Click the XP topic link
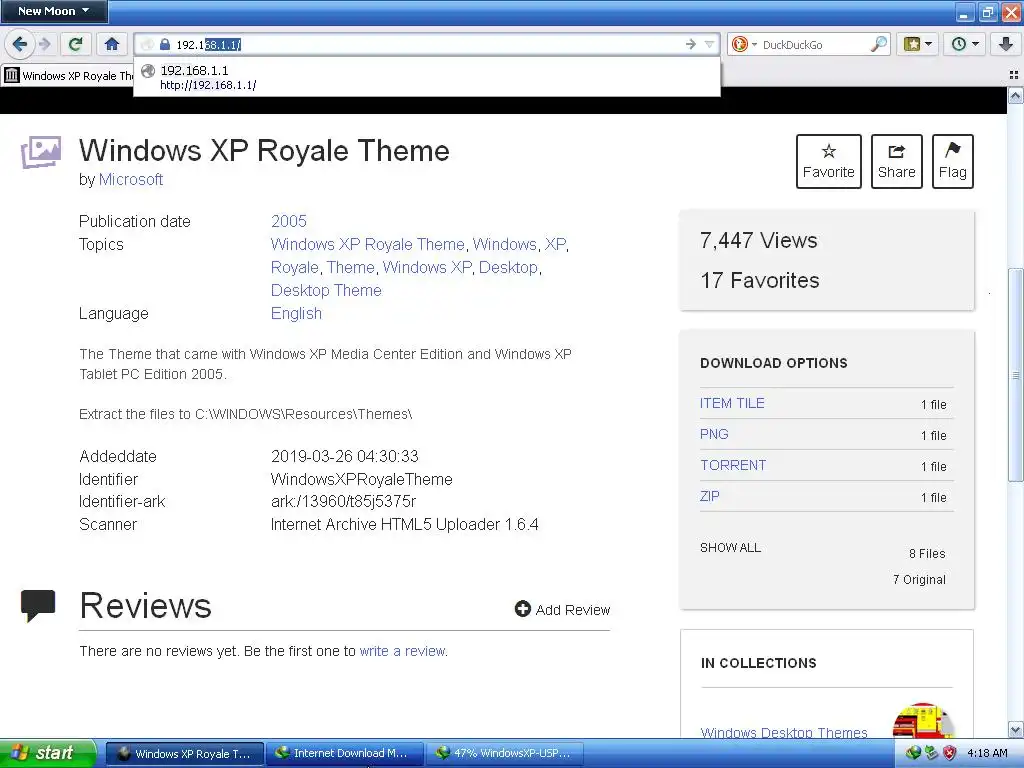This screenshot has height=768, width=1024. pos(555,244)
